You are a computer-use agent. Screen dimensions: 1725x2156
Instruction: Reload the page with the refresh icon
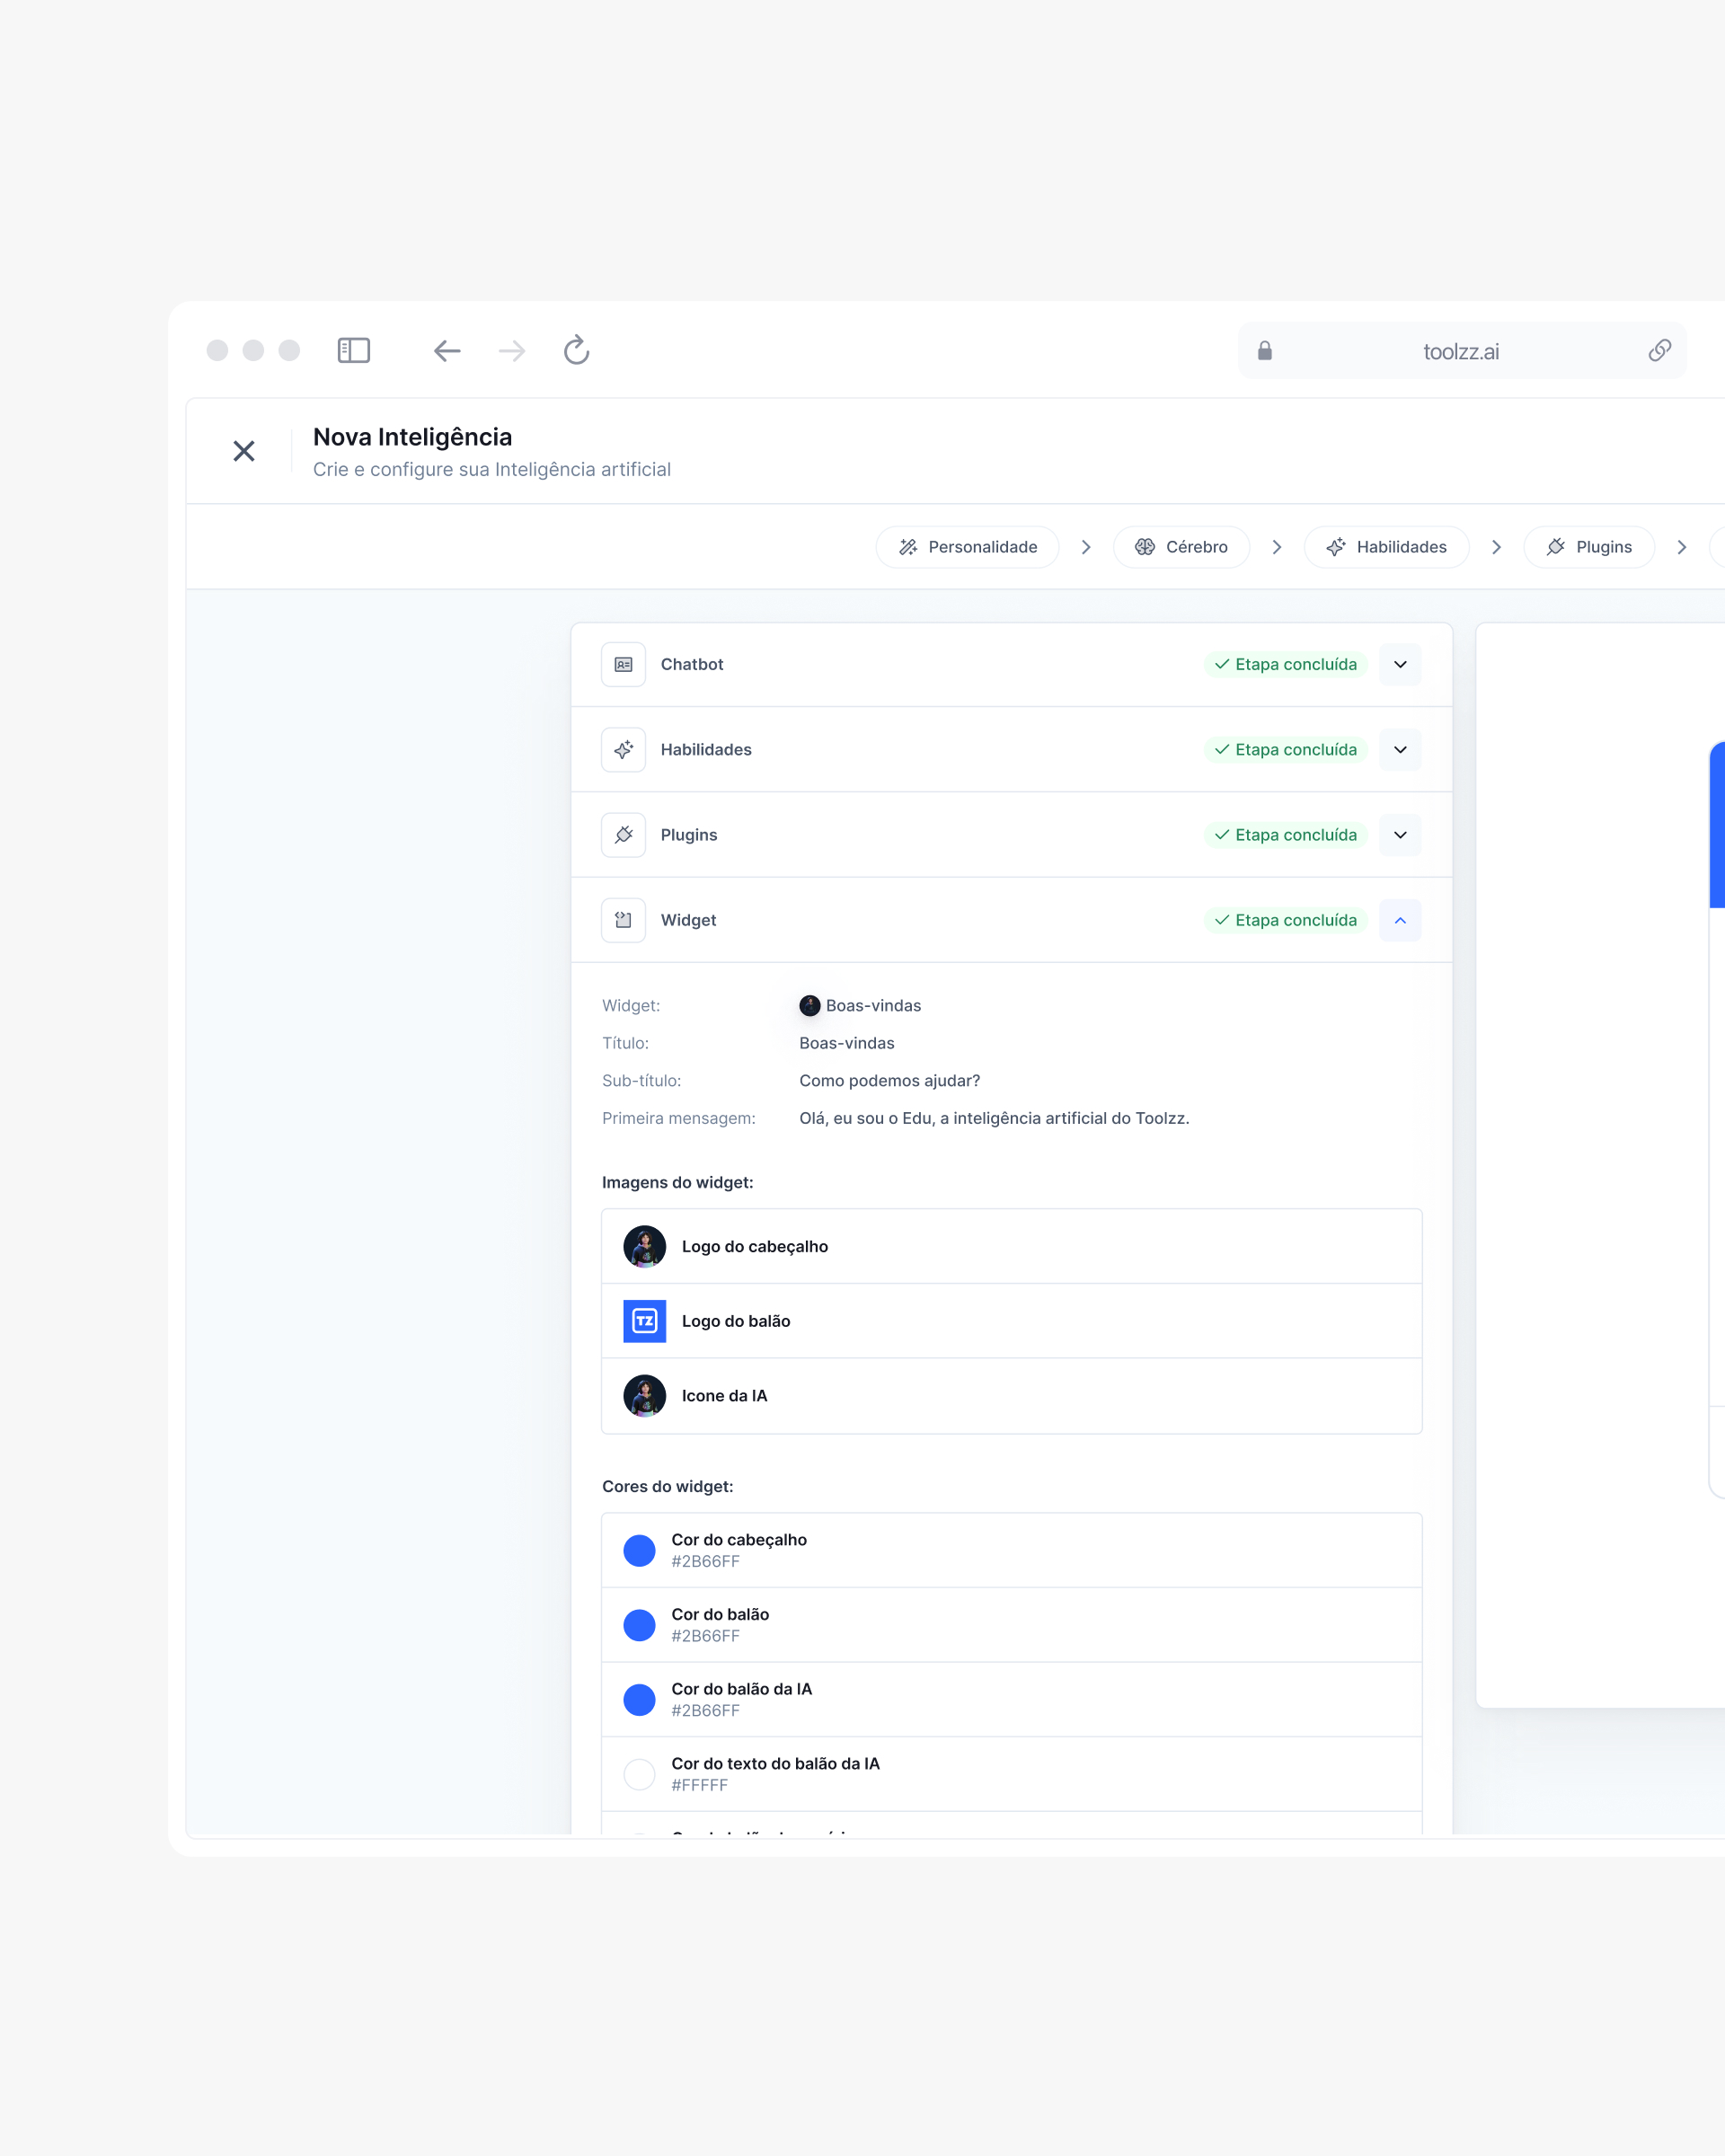(x=576, y=350)
